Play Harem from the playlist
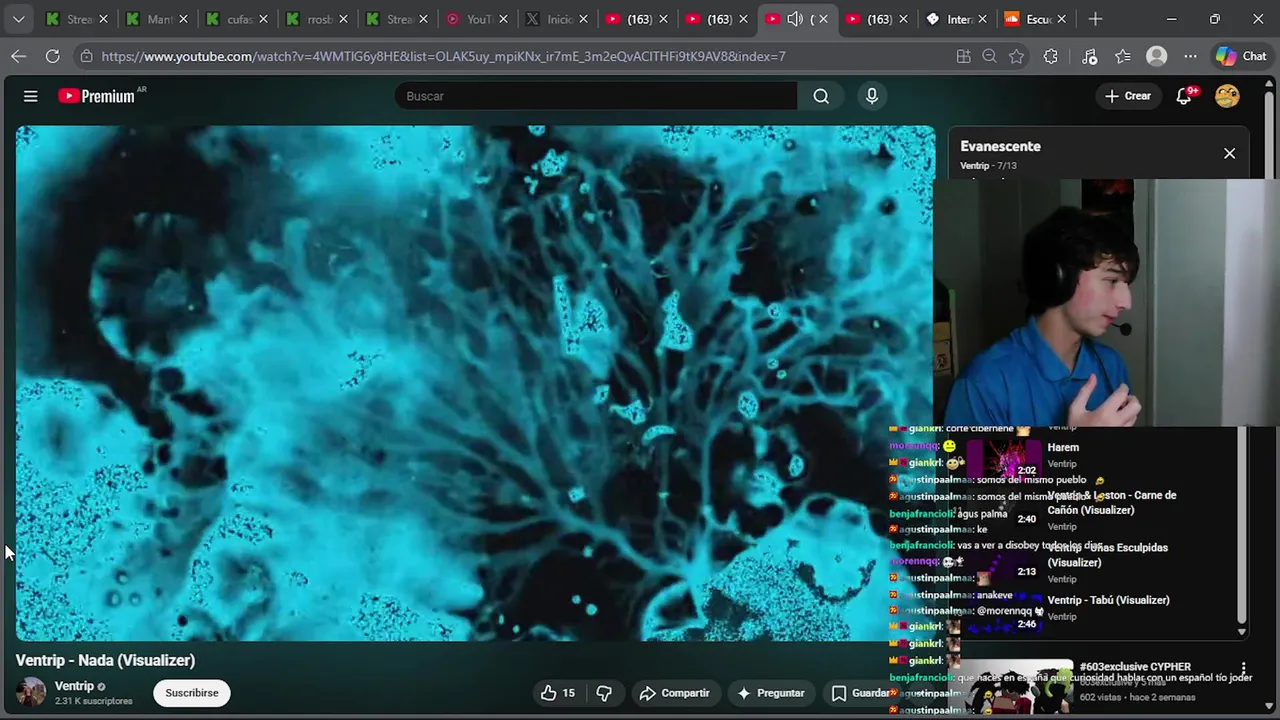 [x=1063, y=447]
